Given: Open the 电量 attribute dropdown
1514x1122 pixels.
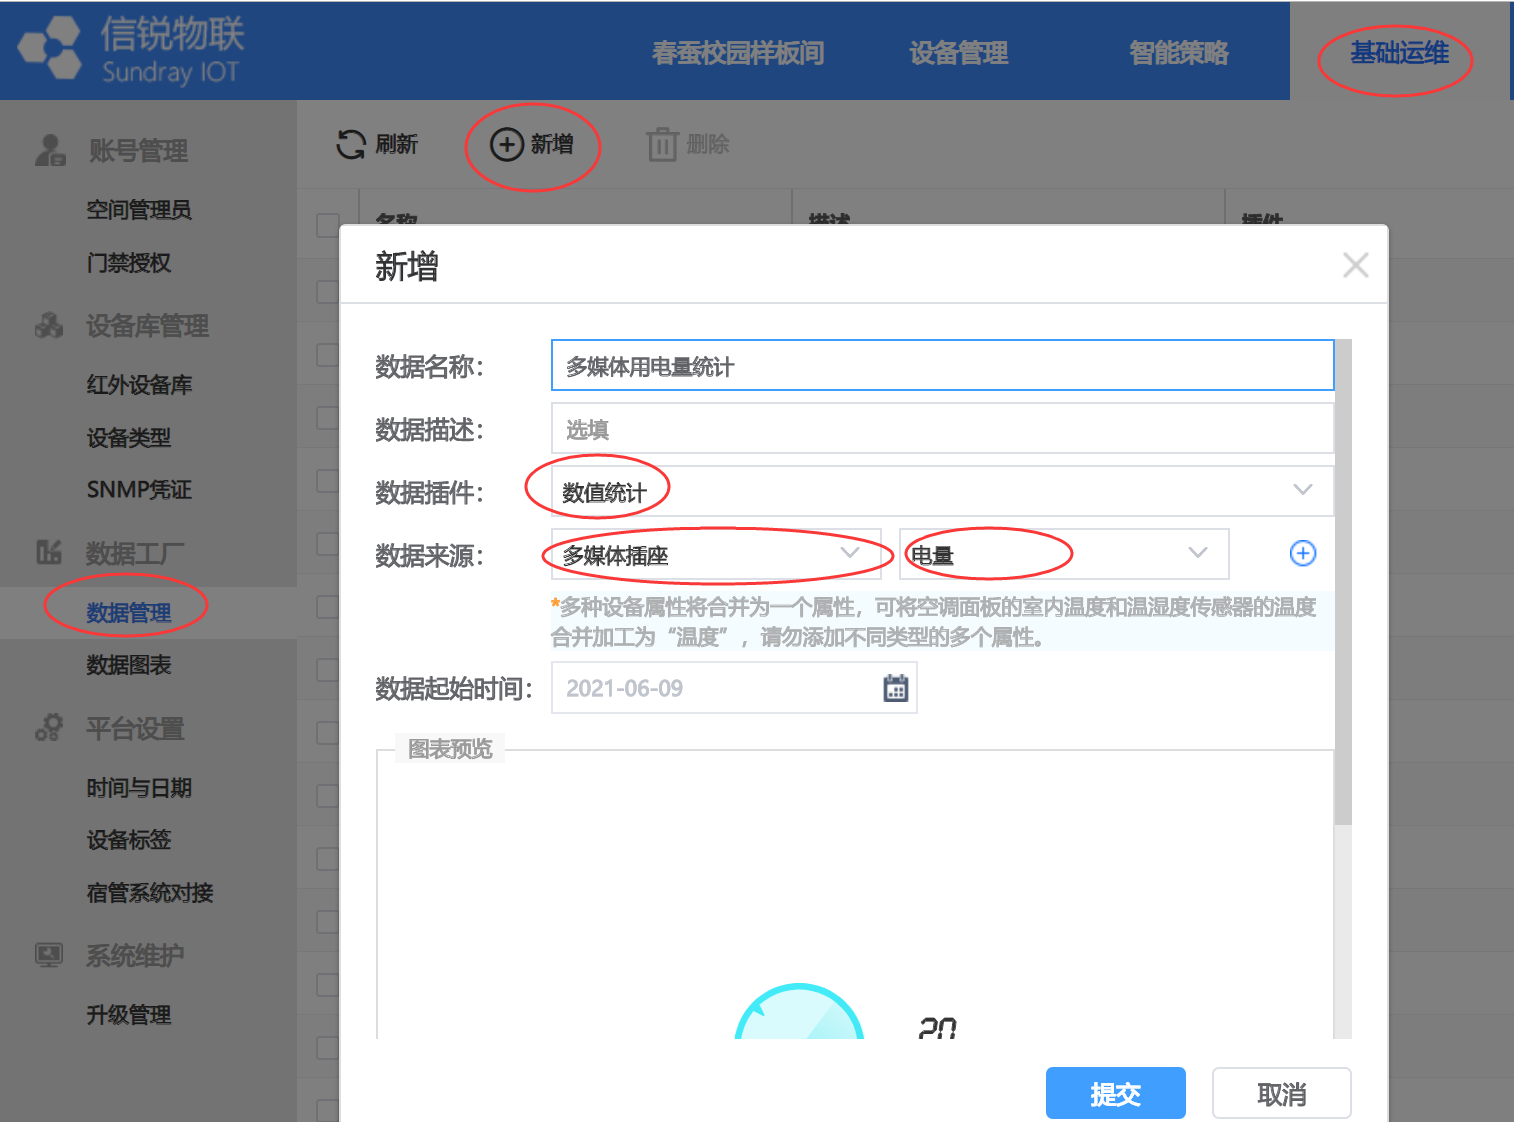Looking at the screenshot, I should point(1197,553).
